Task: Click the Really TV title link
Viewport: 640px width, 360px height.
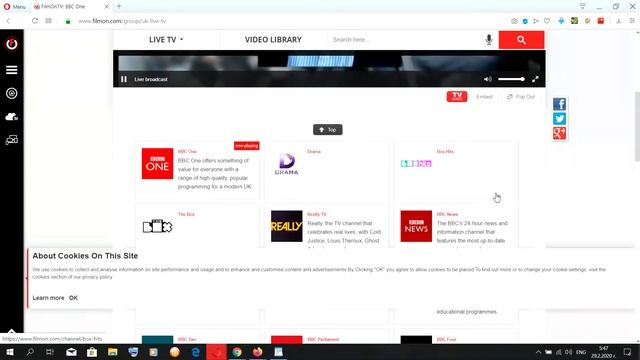Action: 317,214
